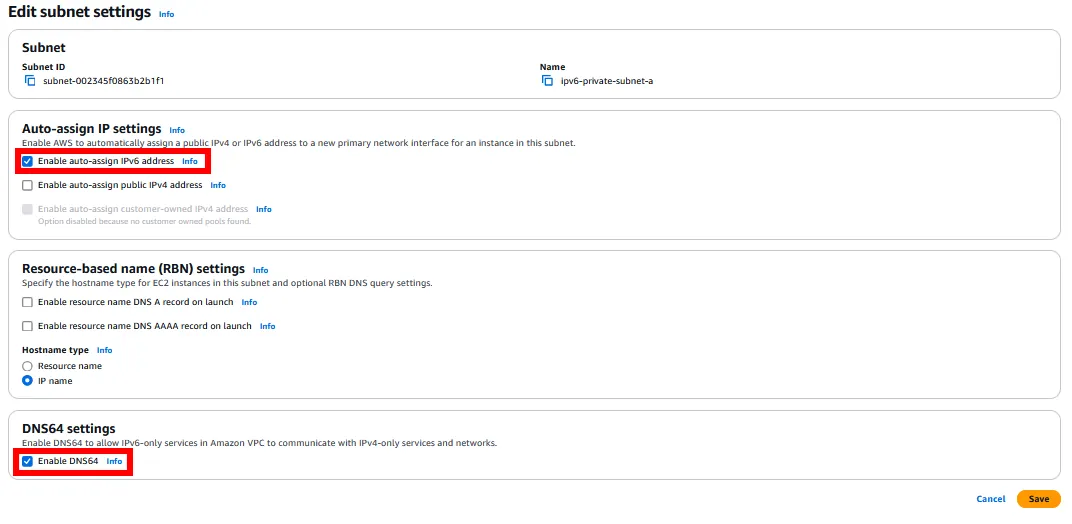Toggle the Enable DNS64 checkbox
This screenshot has width=1072, height=524.
point(28,461)
